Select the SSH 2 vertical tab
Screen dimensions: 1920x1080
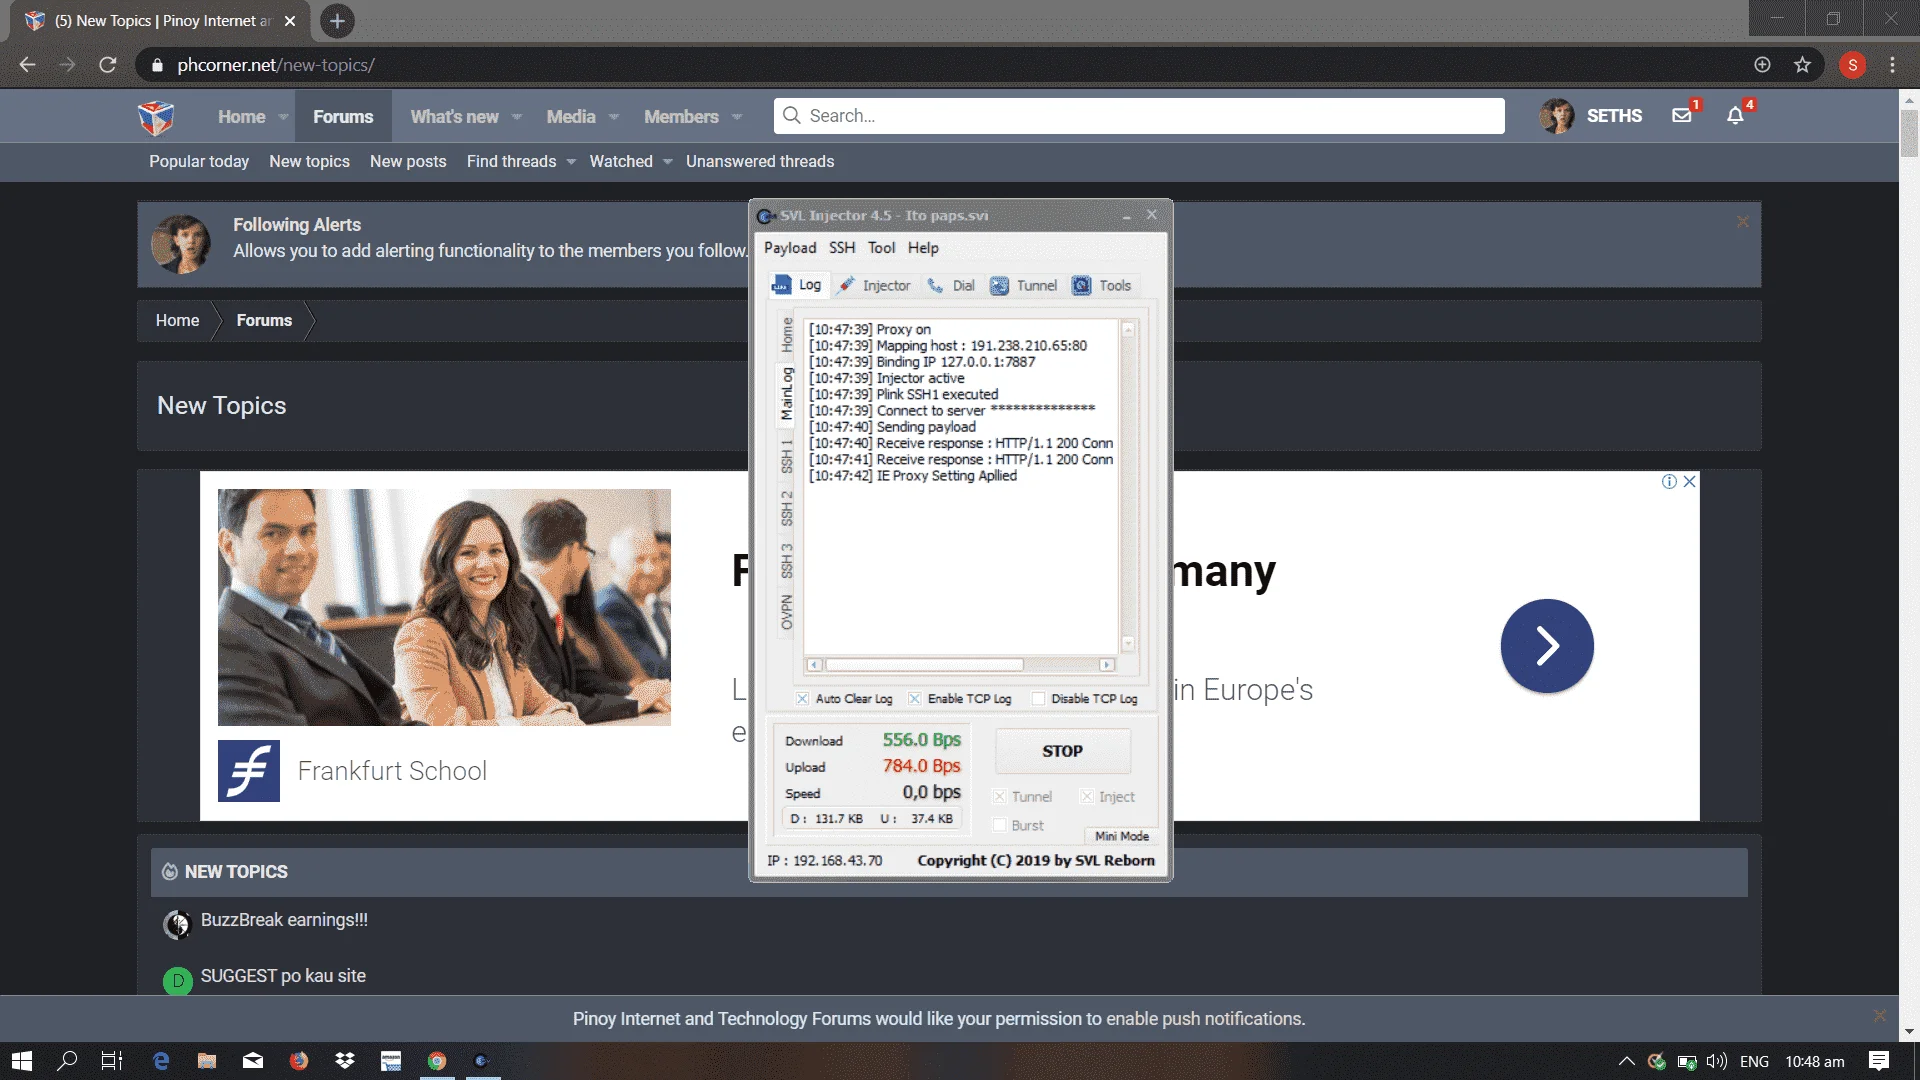click(787, 508)
